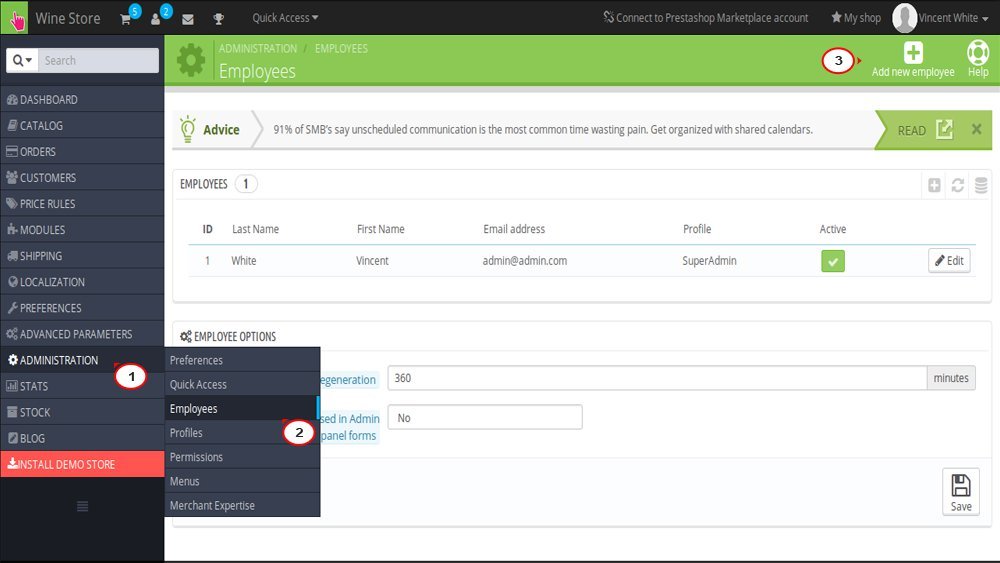Image resolution: width=1000 pixels, height=563 pixels.
Task: Click READ advice button
Action: tap(925, 130)
